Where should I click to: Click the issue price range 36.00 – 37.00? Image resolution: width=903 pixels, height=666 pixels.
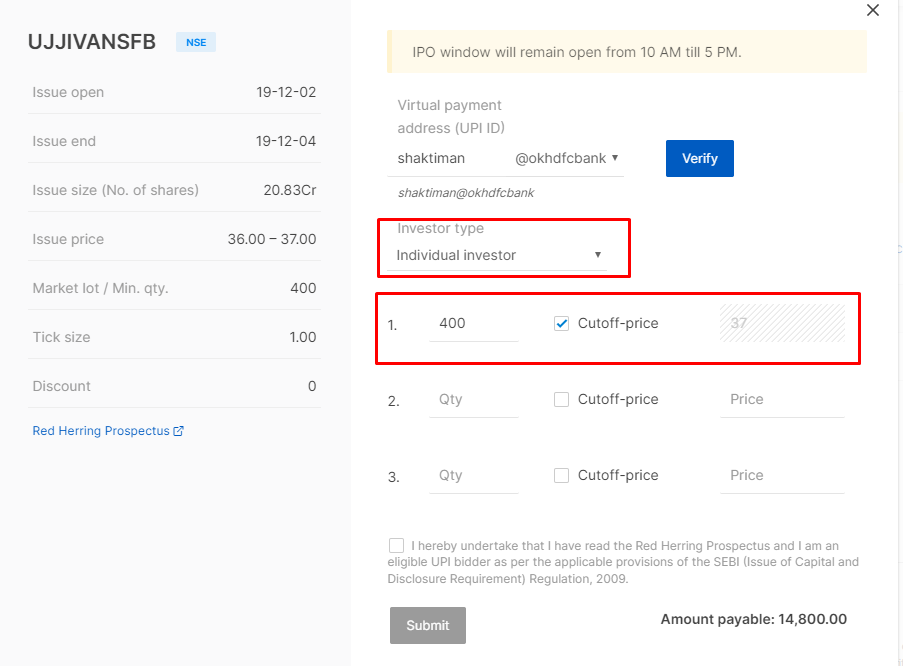(272, 239)
